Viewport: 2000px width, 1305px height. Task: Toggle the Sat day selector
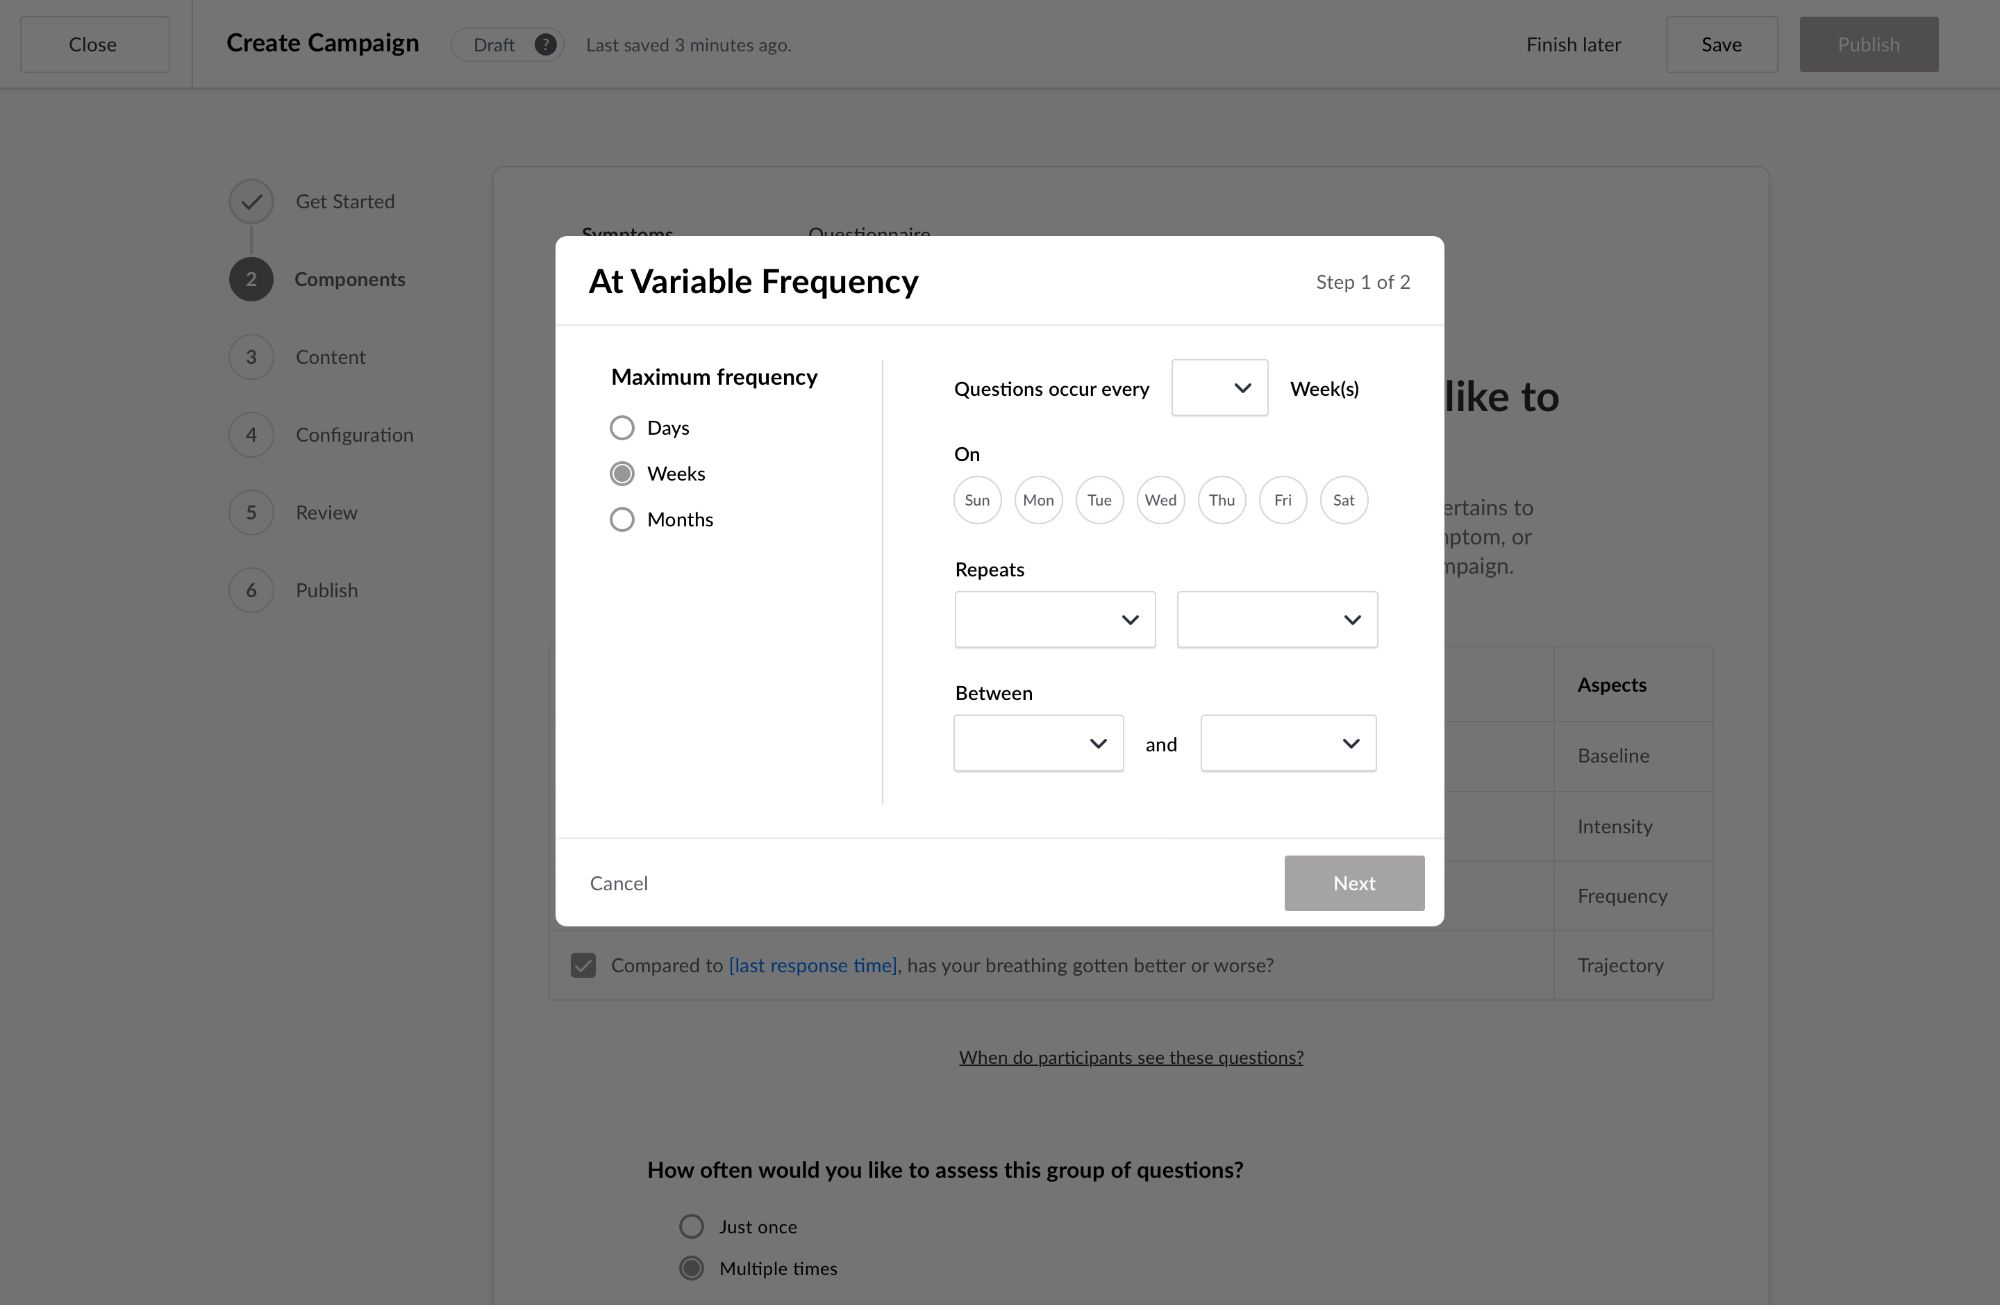(1343, 500)
